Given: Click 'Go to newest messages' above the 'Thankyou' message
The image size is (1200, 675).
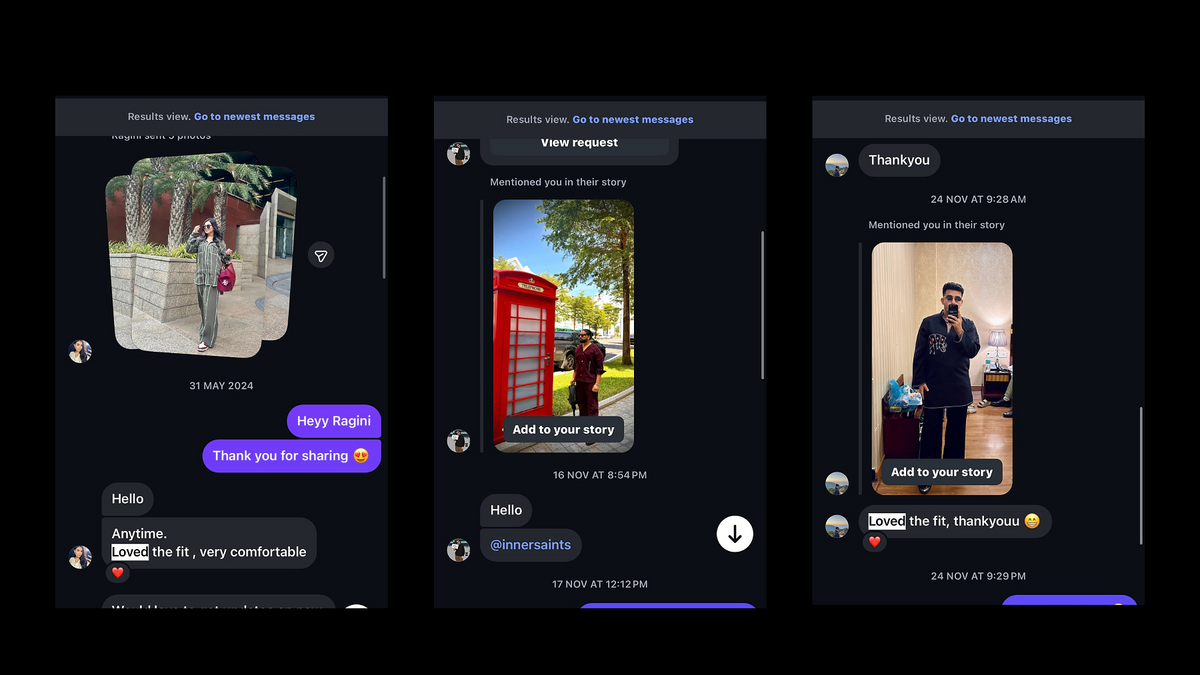Looking at the screenshot, I should pos(1011,119).
